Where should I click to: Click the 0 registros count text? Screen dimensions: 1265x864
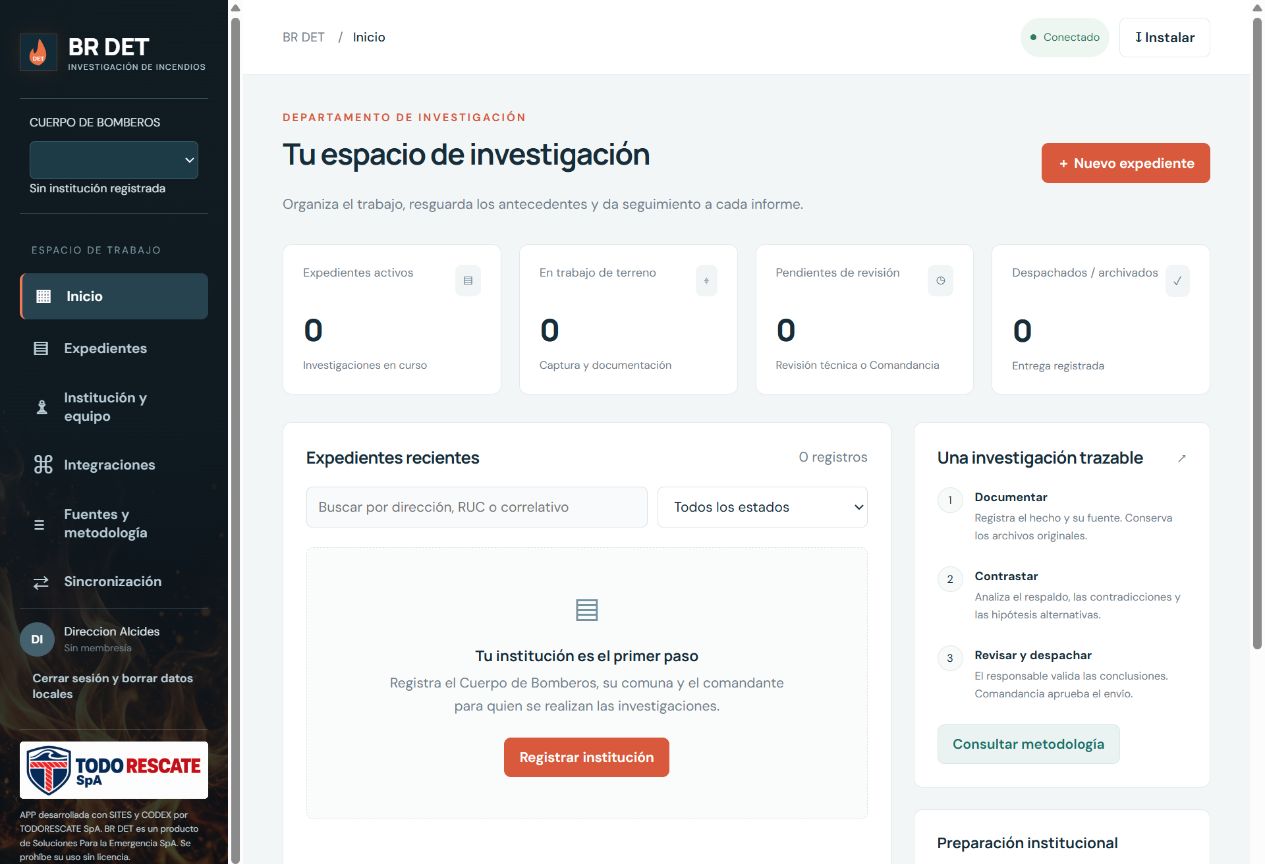click(x=833, y=457)
